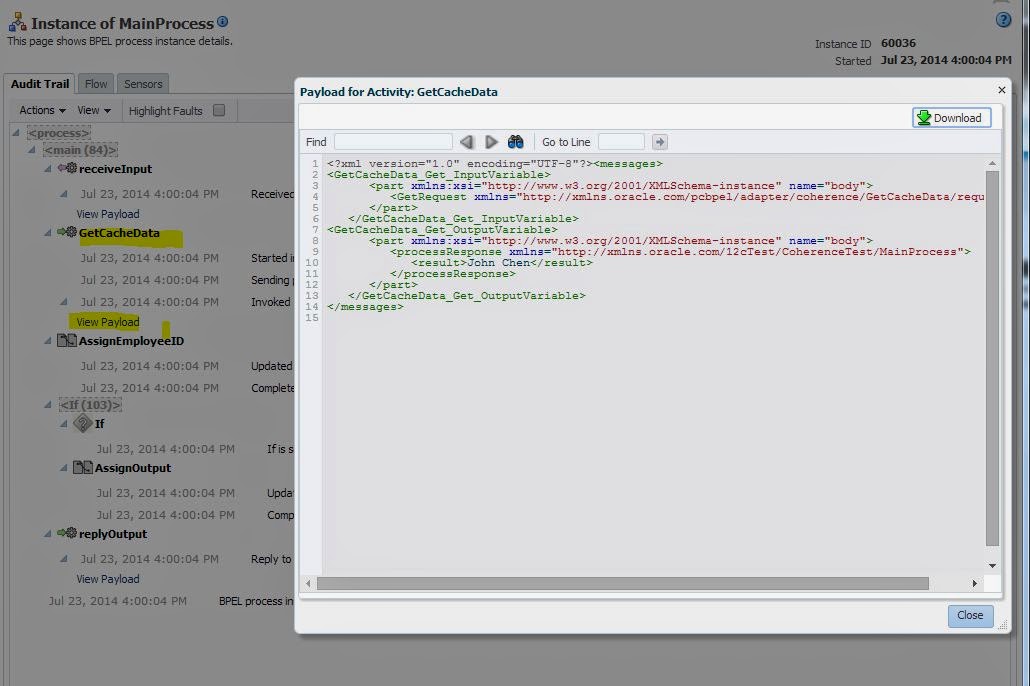Click the help question mark icon
Screen dimensions: 1030x686
[x=1003, y=20]
